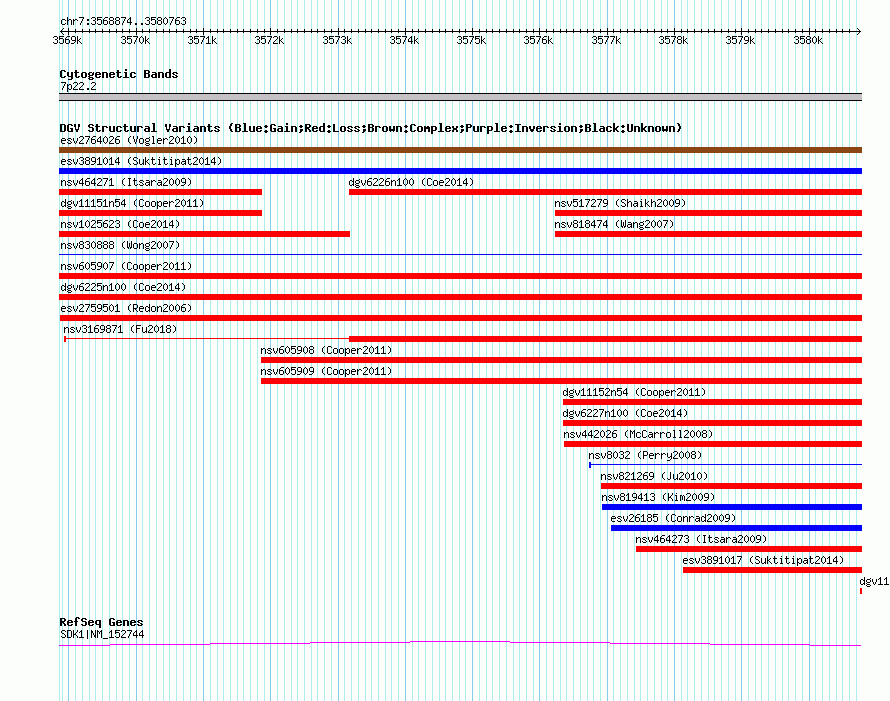Click nsv819413 (Kim2009) label
Image resolution: width=890 pixels, height=701 pixels.
pos(658,497)
